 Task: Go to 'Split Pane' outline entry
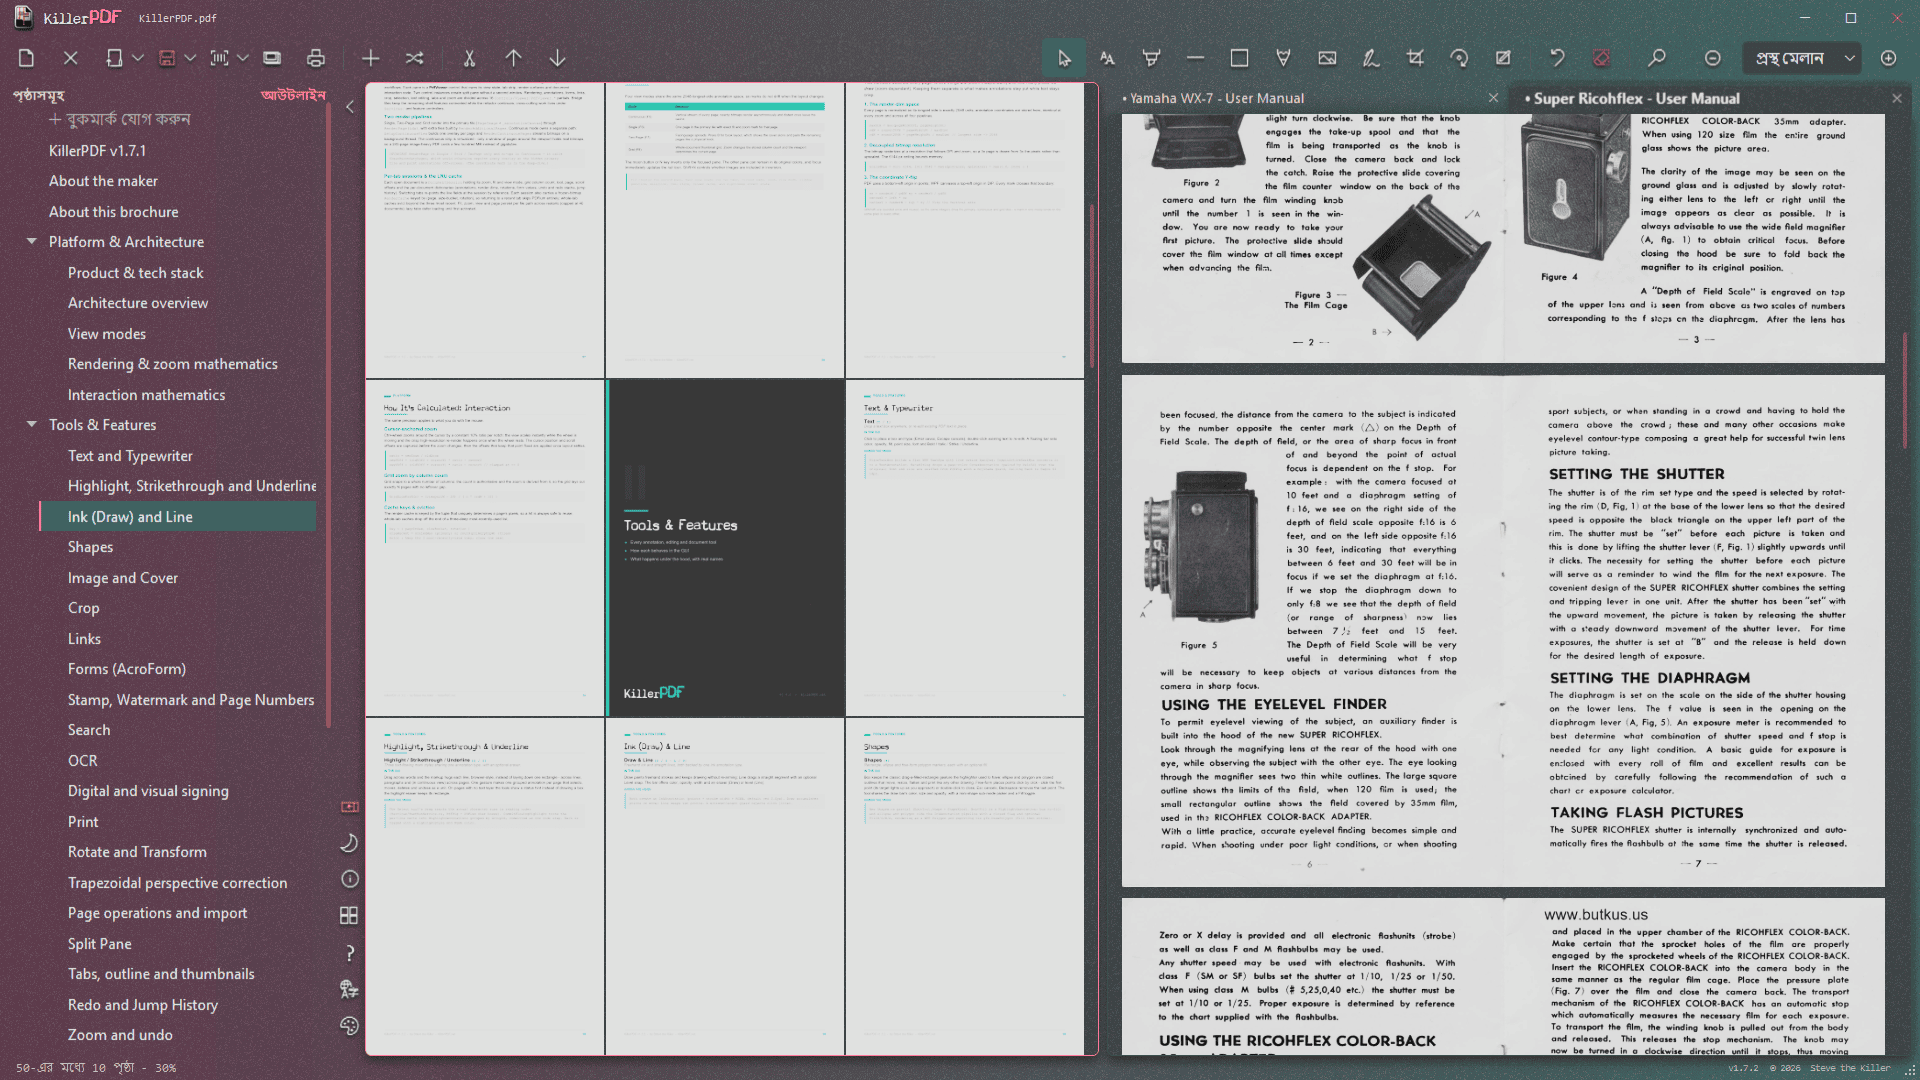99,944
